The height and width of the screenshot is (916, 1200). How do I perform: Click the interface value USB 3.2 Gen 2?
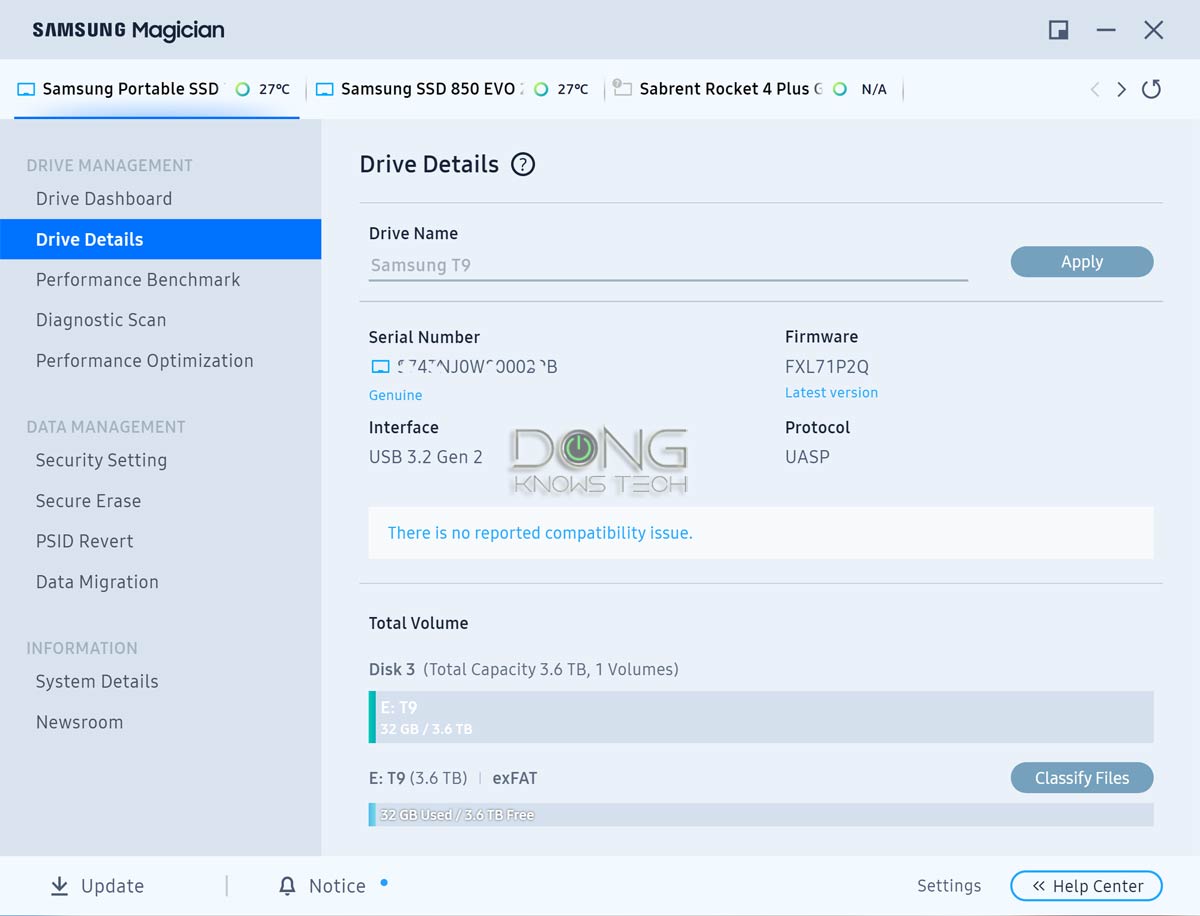426,457
